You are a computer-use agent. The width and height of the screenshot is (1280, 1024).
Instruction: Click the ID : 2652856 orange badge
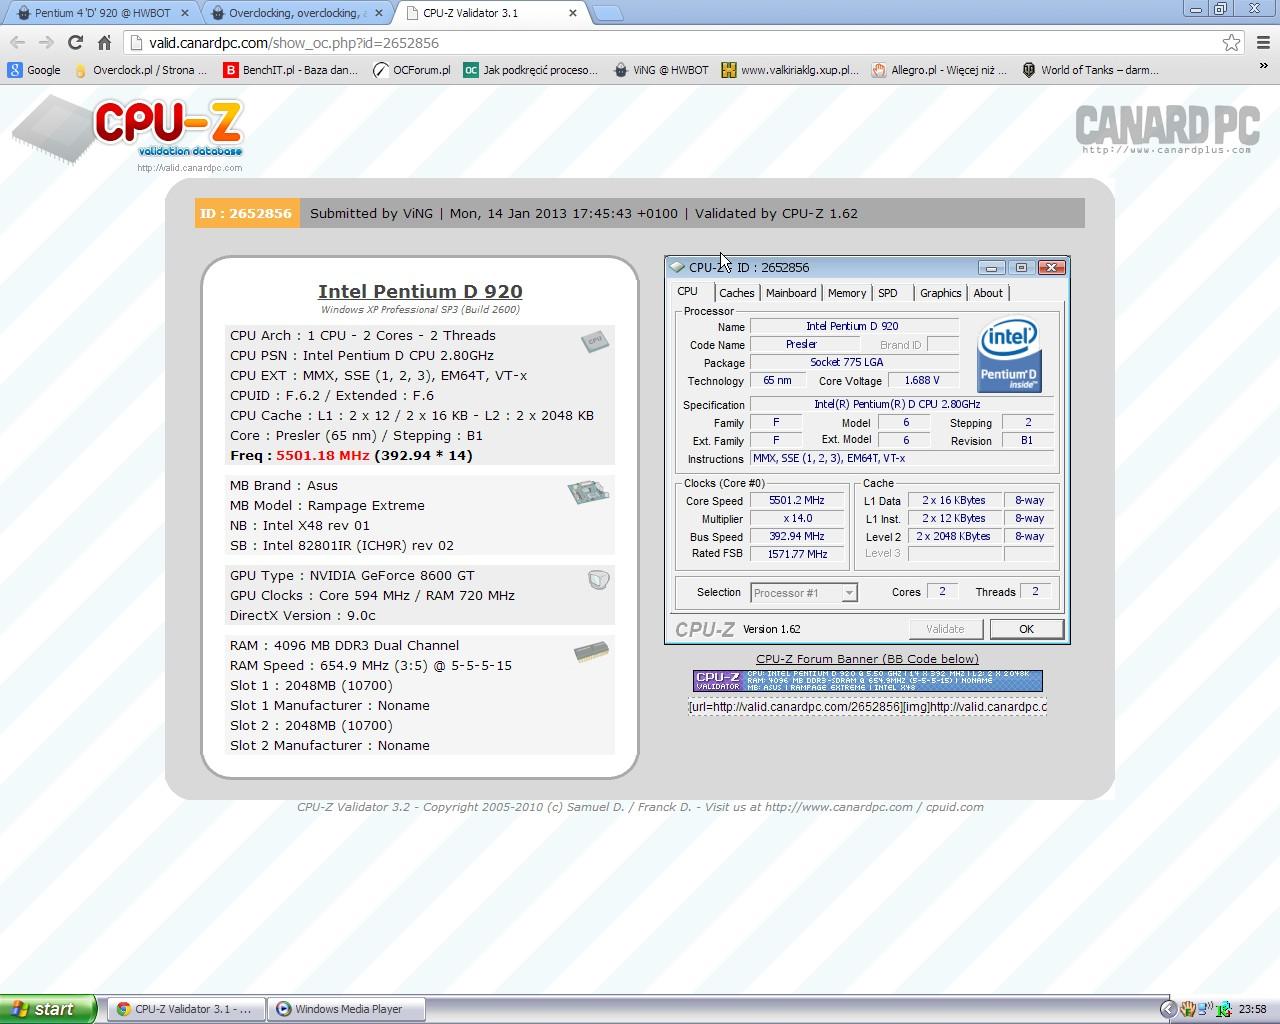point(247,213)
